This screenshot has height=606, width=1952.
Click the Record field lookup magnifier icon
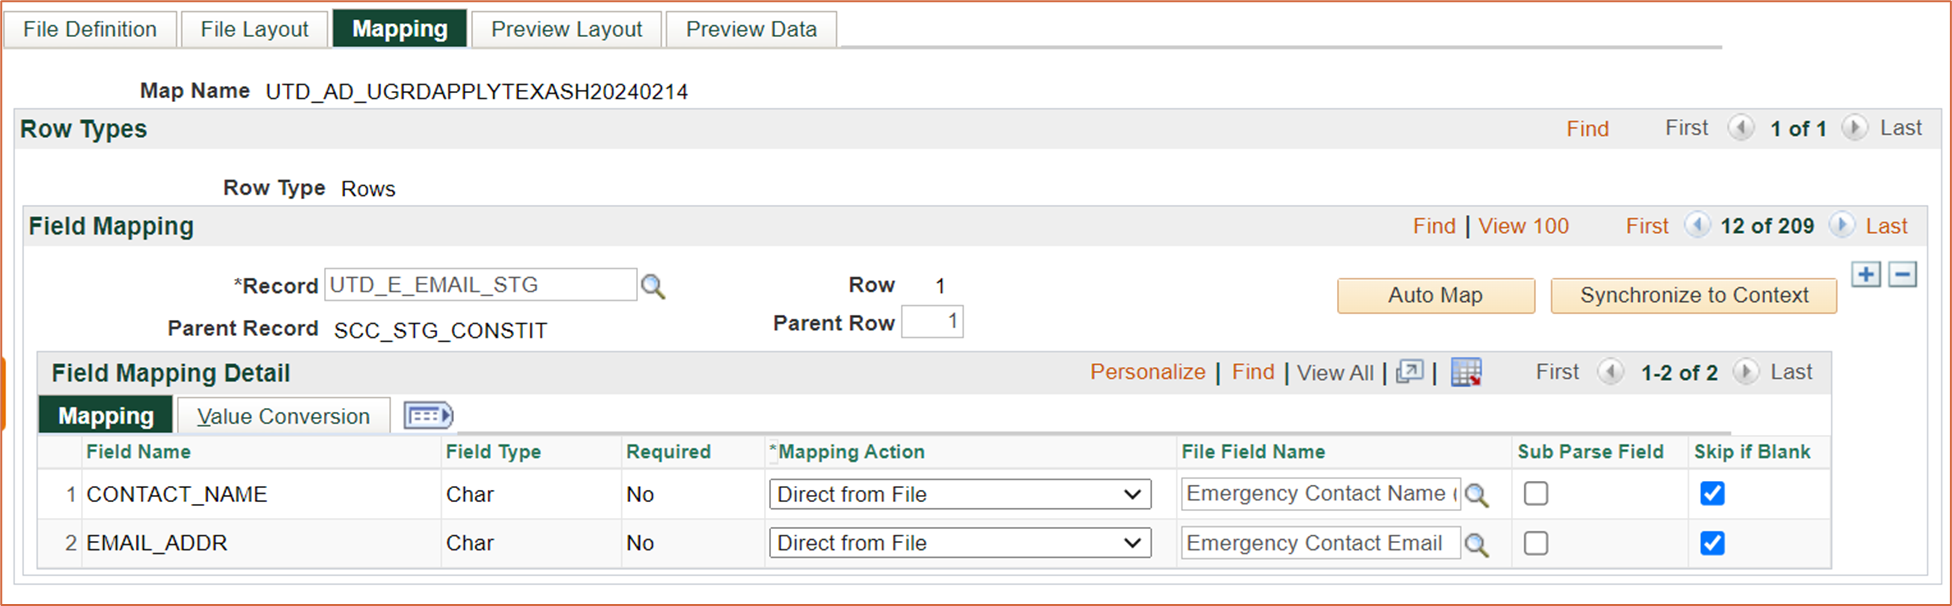pyautogui.click(x=653, y=287)
